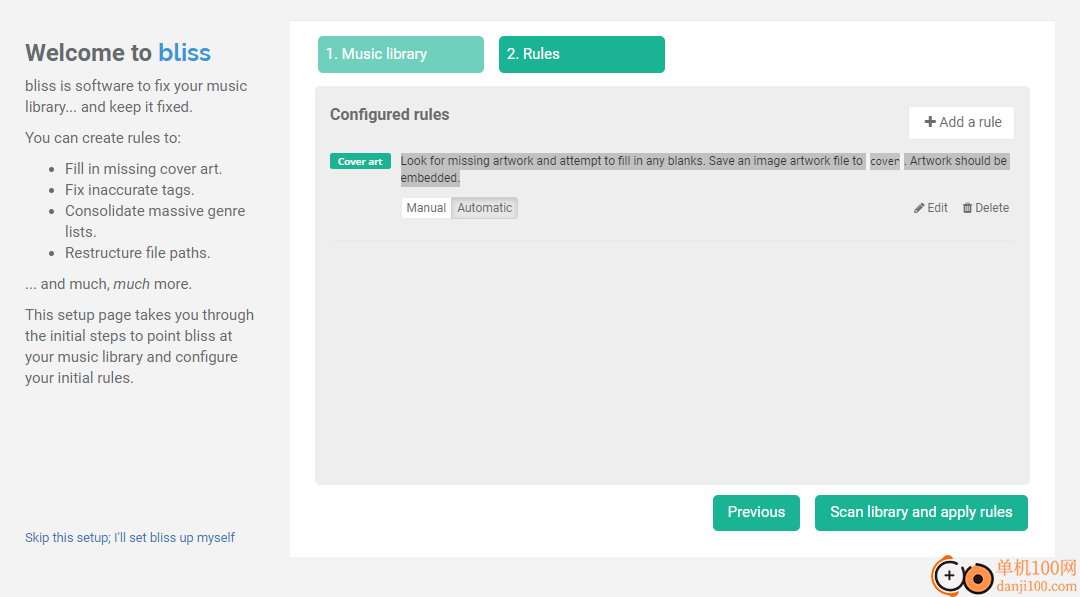Click the 'Consolidate massive genre lists.' bullet
1080x597 pixels.
[x=155, y=221]
